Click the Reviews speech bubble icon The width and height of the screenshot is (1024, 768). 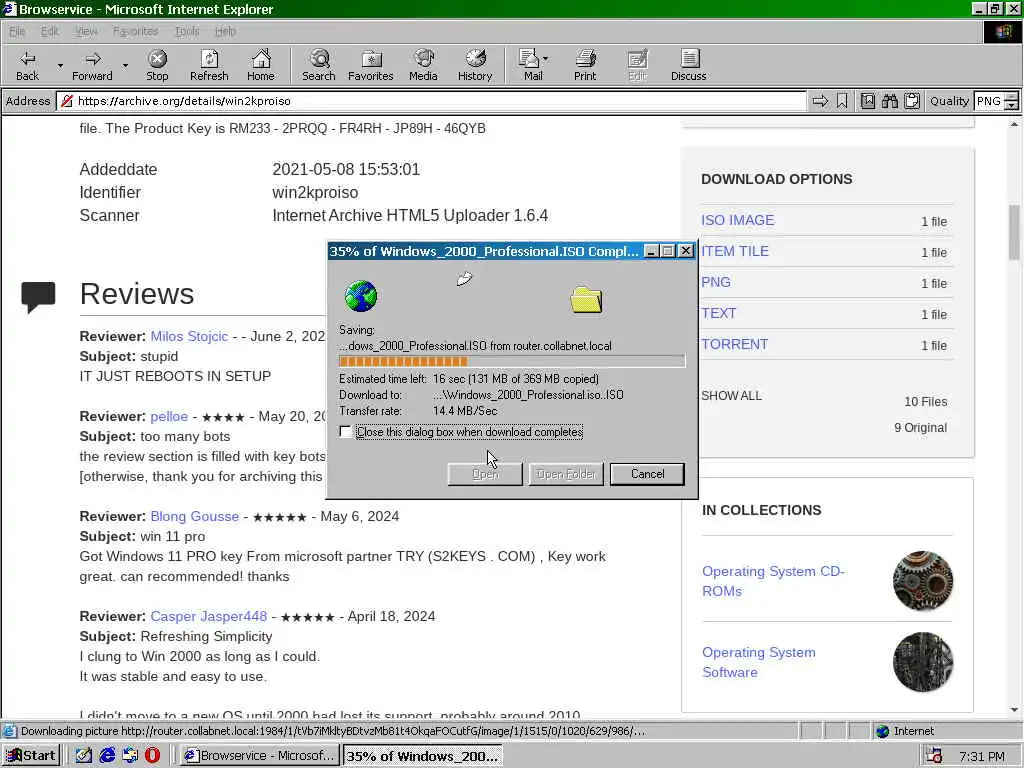(x=38, y=297)
